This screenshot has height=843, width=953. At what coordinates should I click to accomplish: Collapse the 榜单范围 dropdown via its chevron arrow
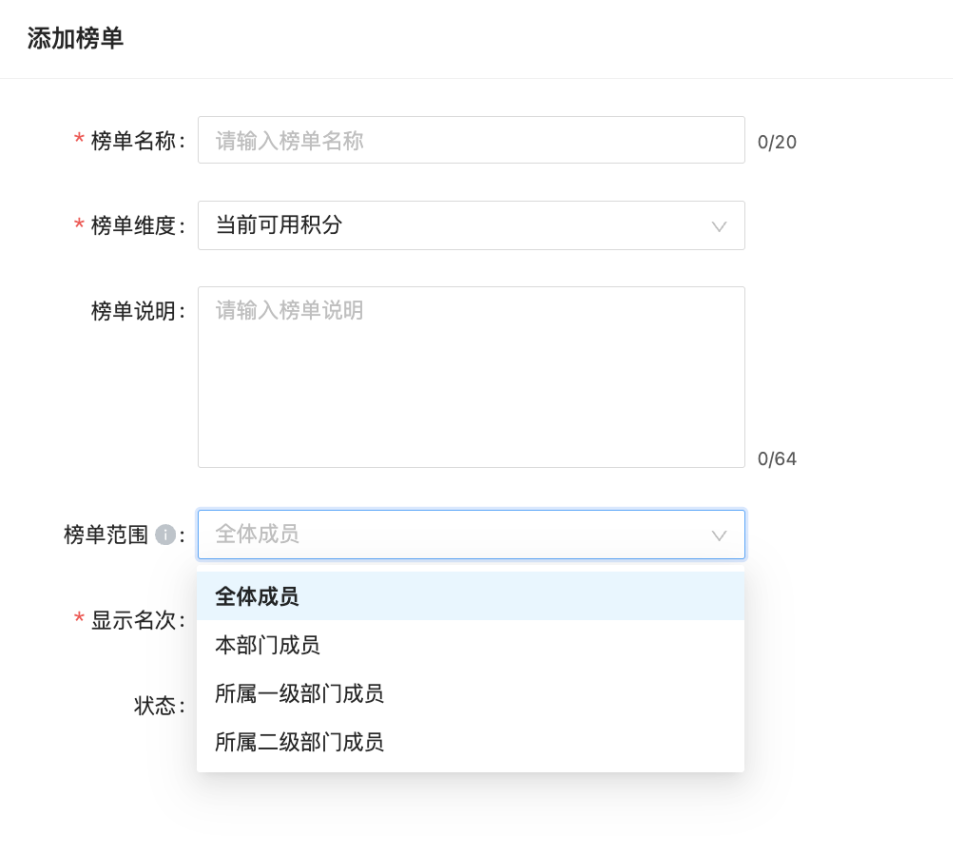719,535
